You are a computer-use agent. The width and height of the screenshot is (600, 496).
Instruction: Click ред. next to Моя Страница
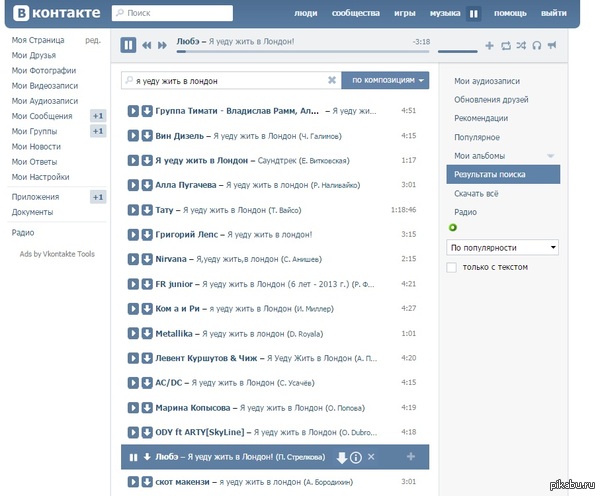click(x=93, y=40)
